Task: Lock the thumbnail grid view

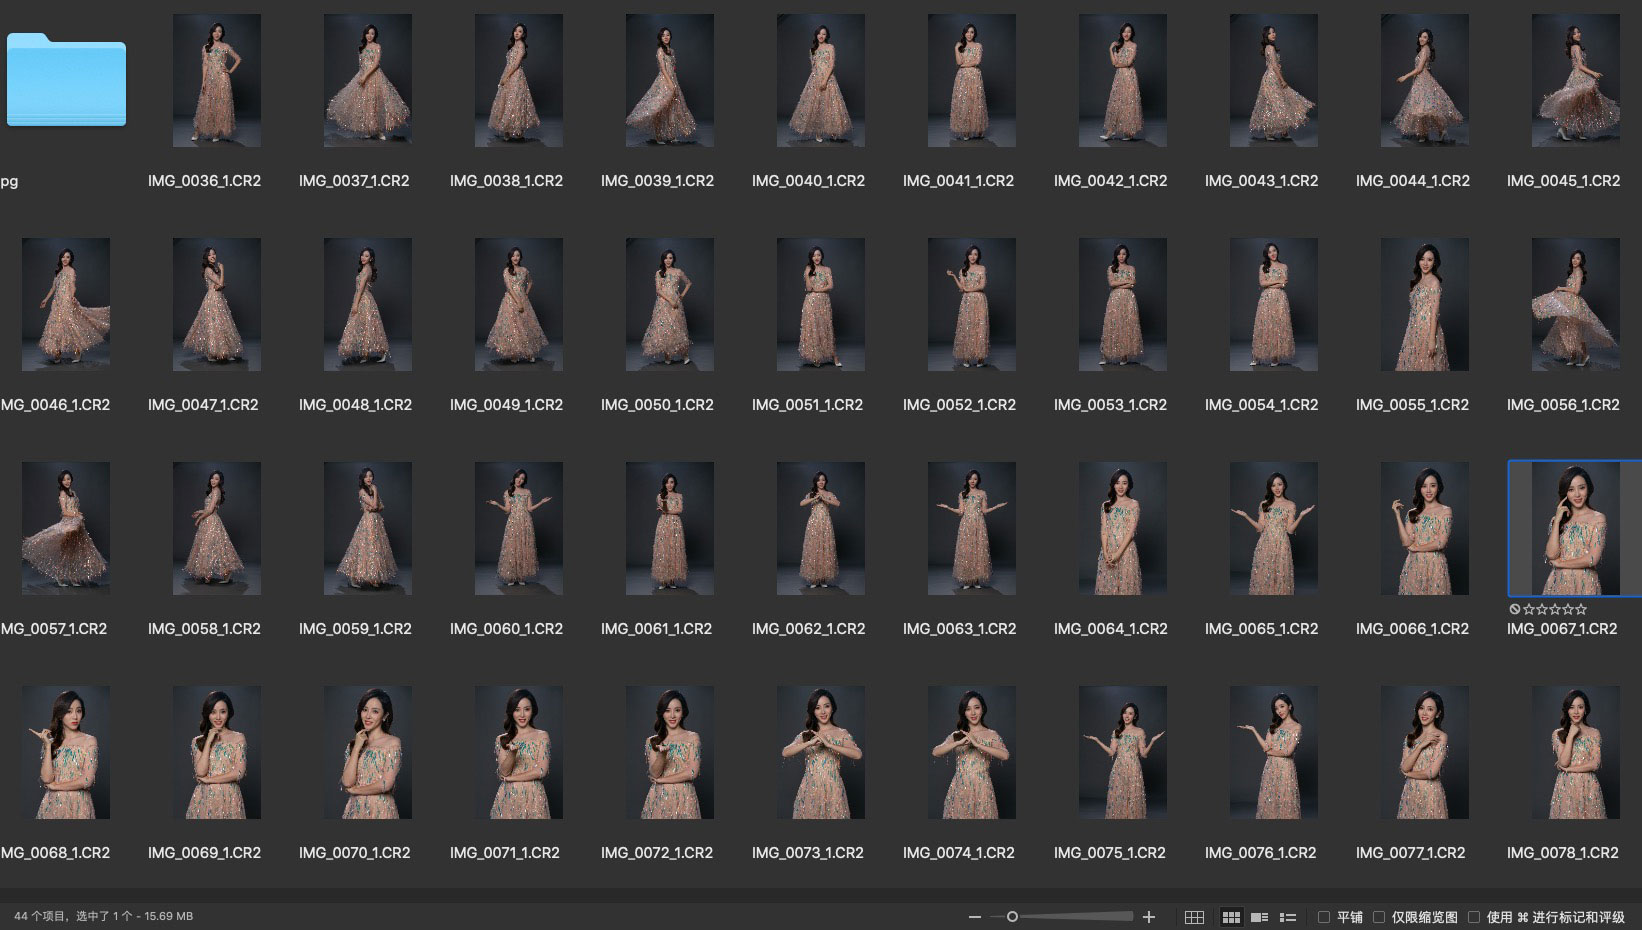Action: click(1194, 917)
